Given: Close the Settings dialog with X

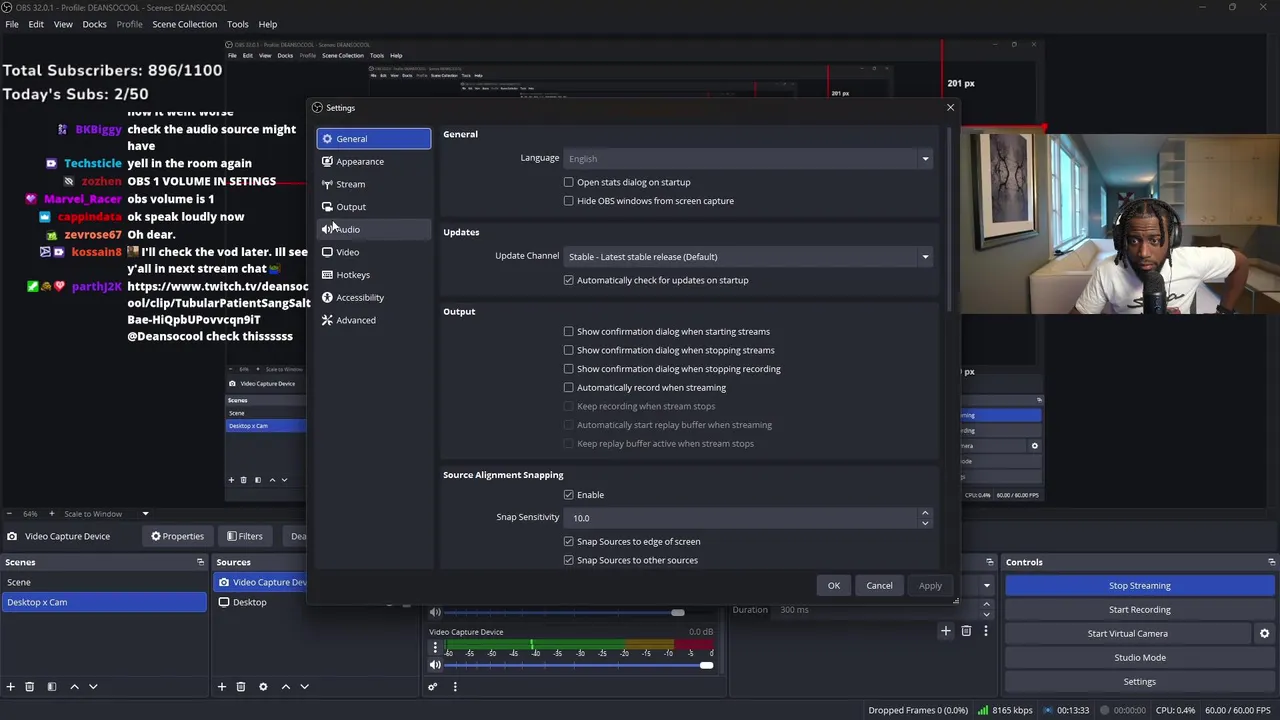Looking at the screenshot, I should click(950, 107).
